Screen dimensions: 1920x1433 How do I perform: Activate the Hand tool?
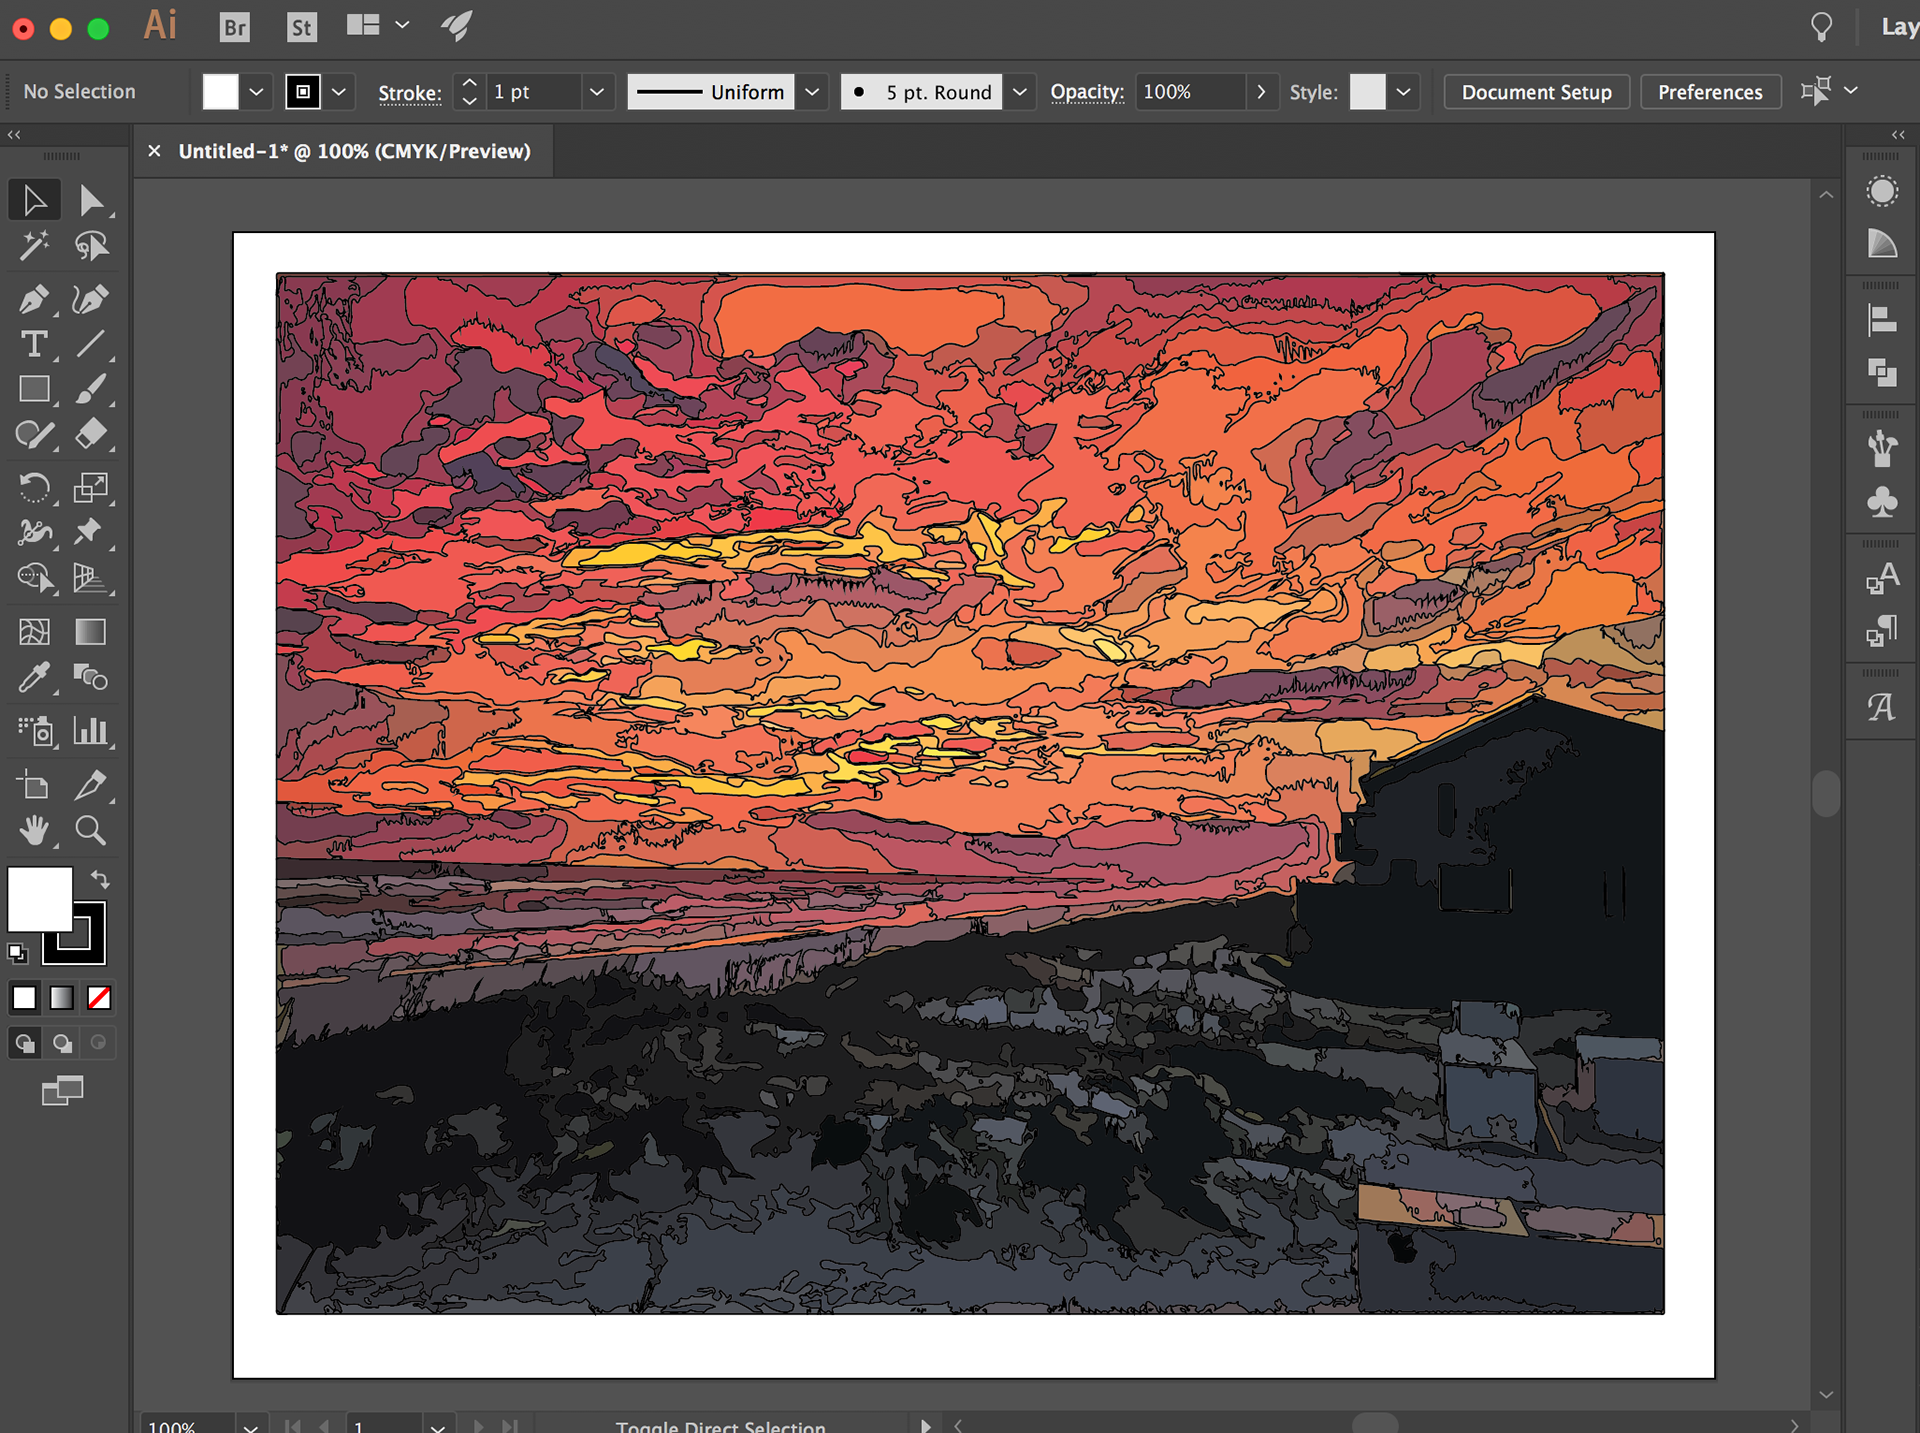tap(33, 830)
